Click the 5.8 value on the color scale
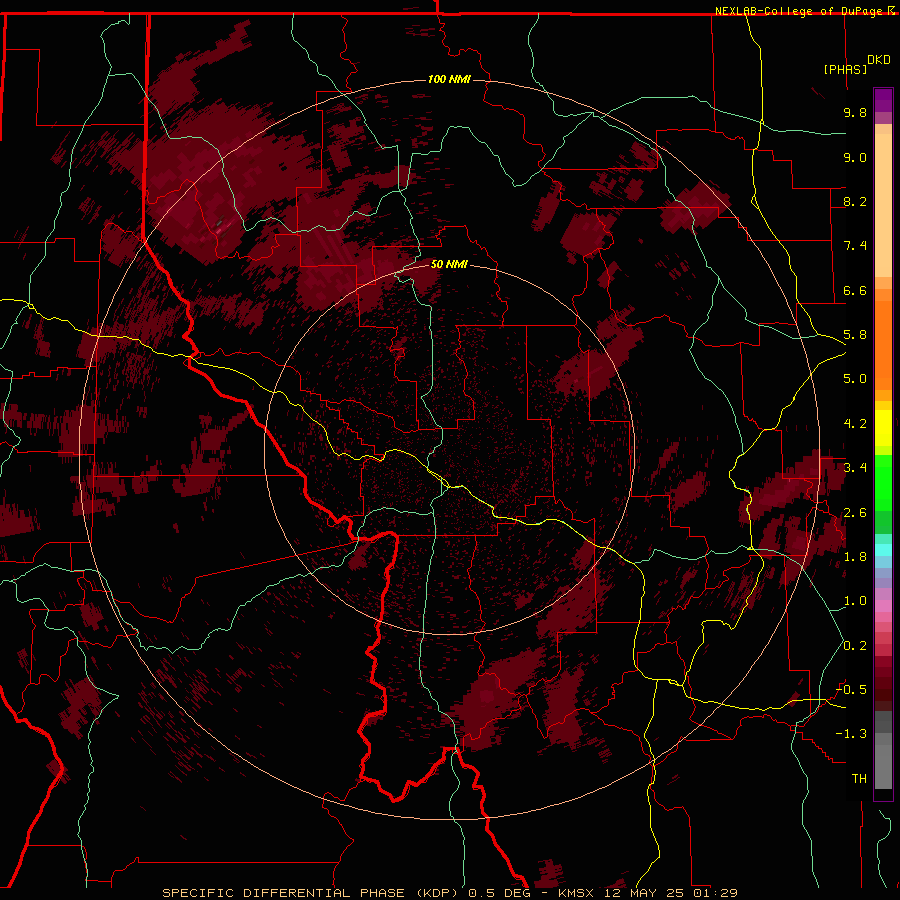This screenshot has height=900, width=900. click(x=855, y=335)
